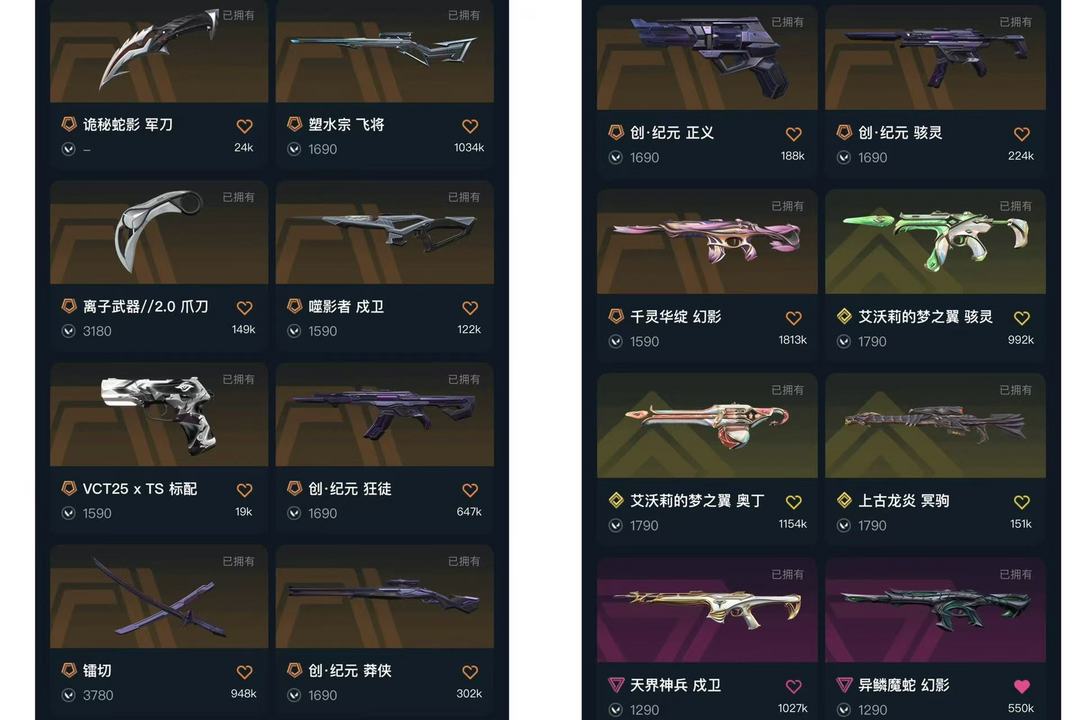1080x720 pixels.
Task: Unfavorite the 异鳞魔蛇 幻影 pink heart
Action: coord(1021,686)
